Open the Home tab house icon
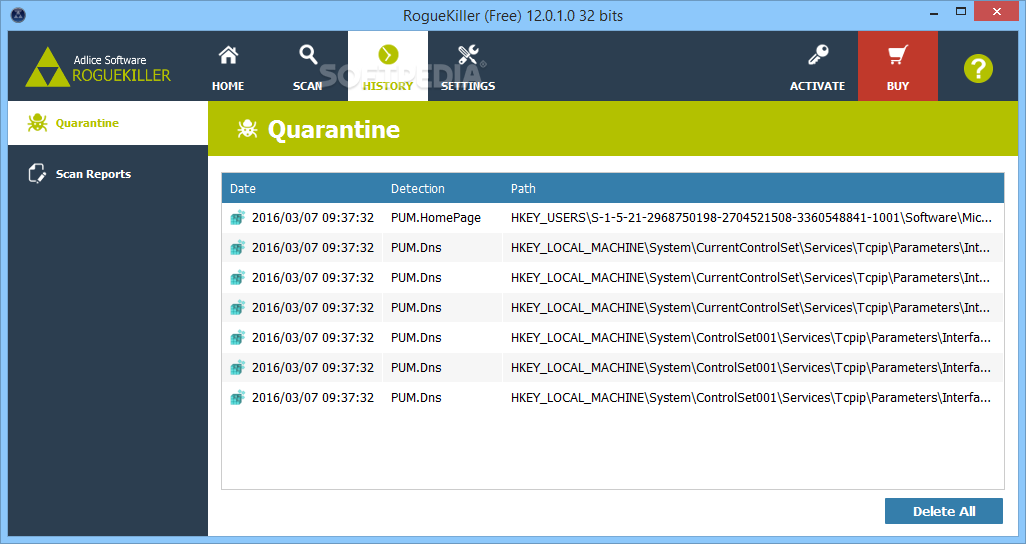 point(228,55)
